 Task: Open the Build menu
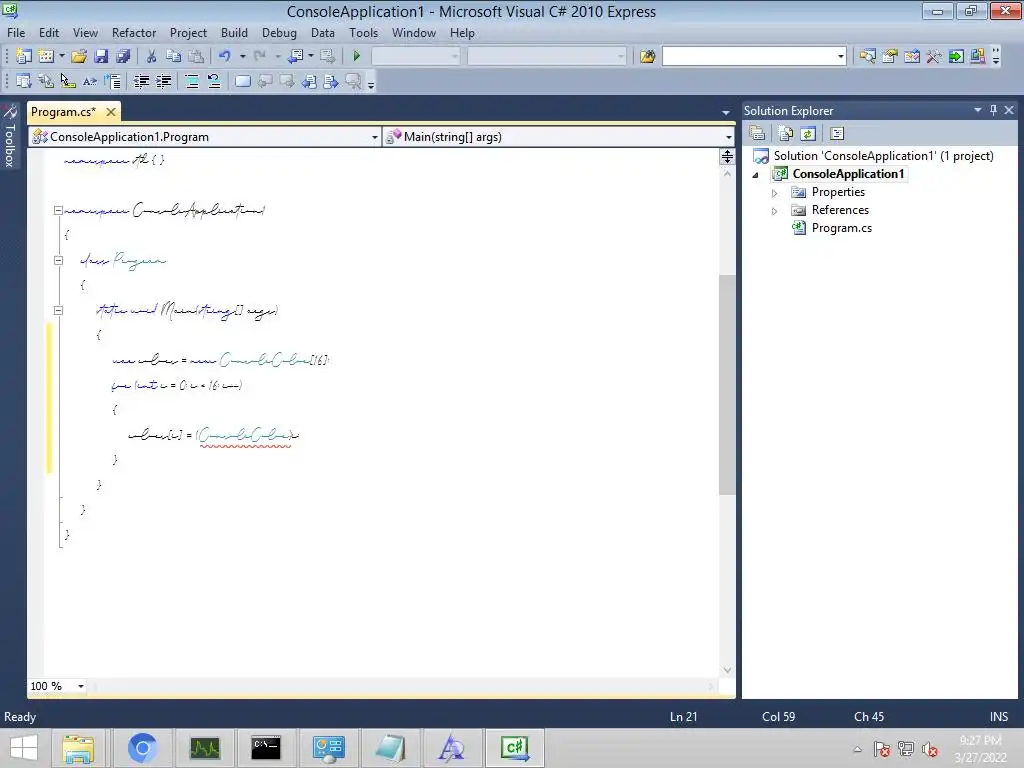[234, 33]
